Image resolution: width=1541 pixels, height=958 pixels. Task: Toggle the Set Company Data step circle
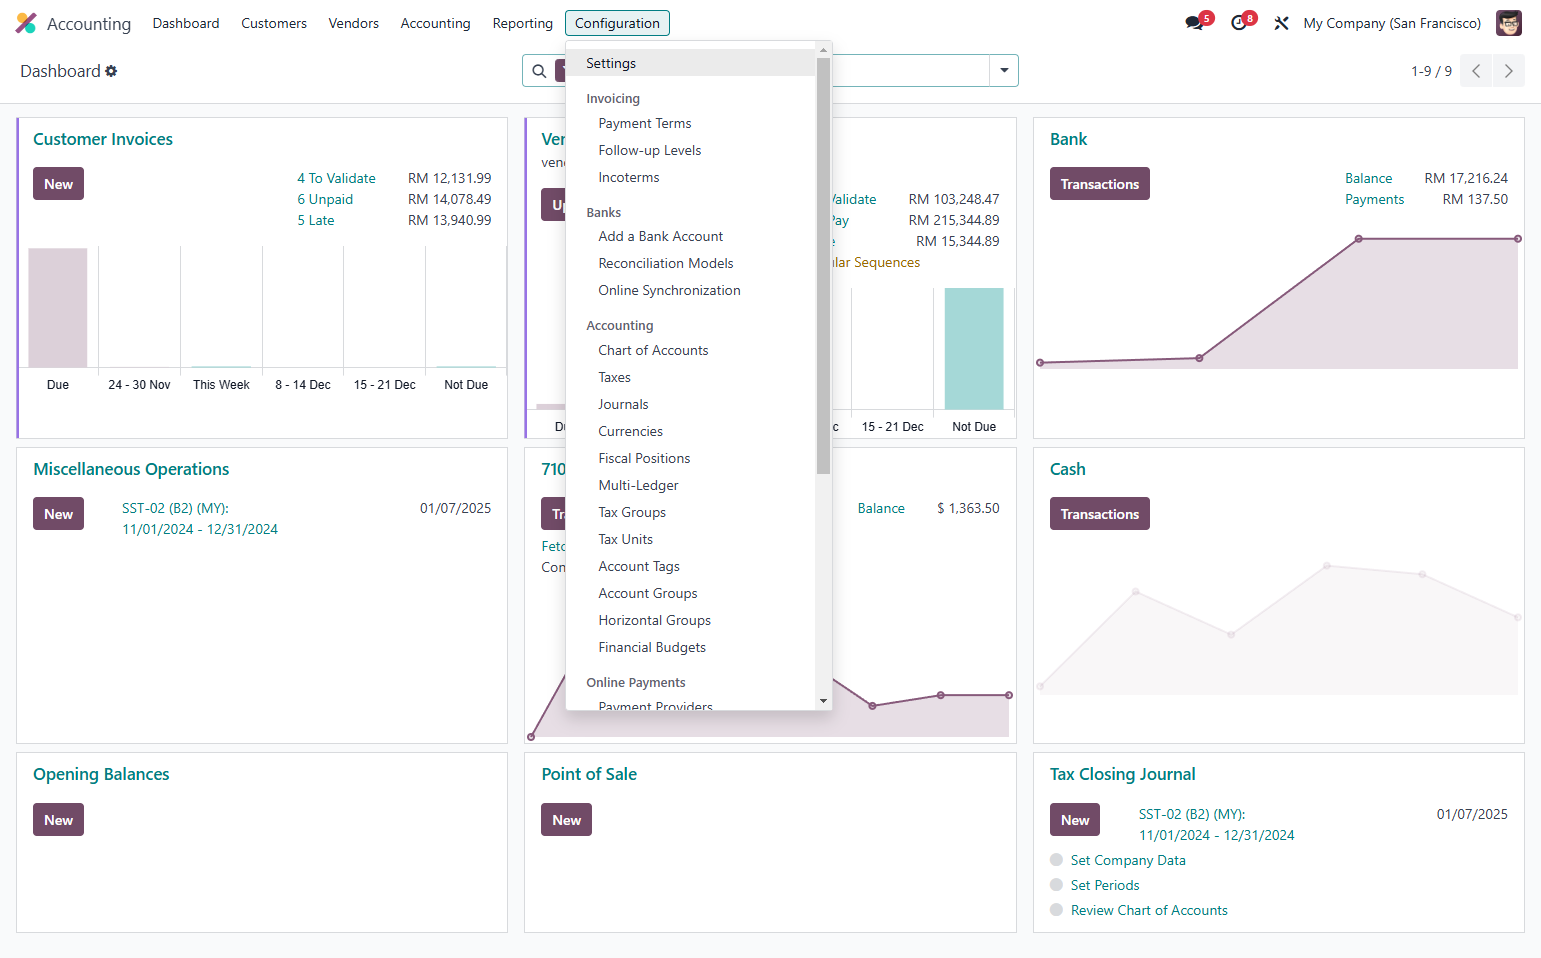click(1056, 860)
